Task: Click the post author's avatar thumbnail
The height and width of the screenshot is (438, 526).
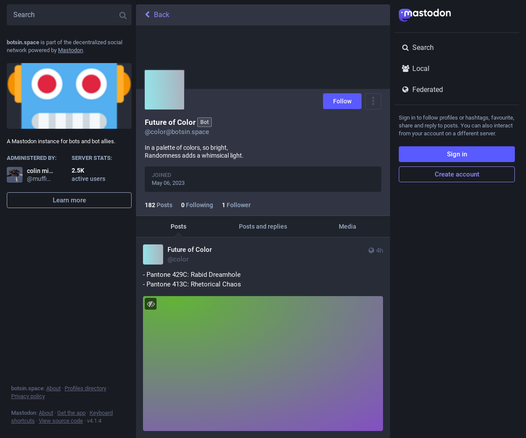Action: tap(153, 254)
